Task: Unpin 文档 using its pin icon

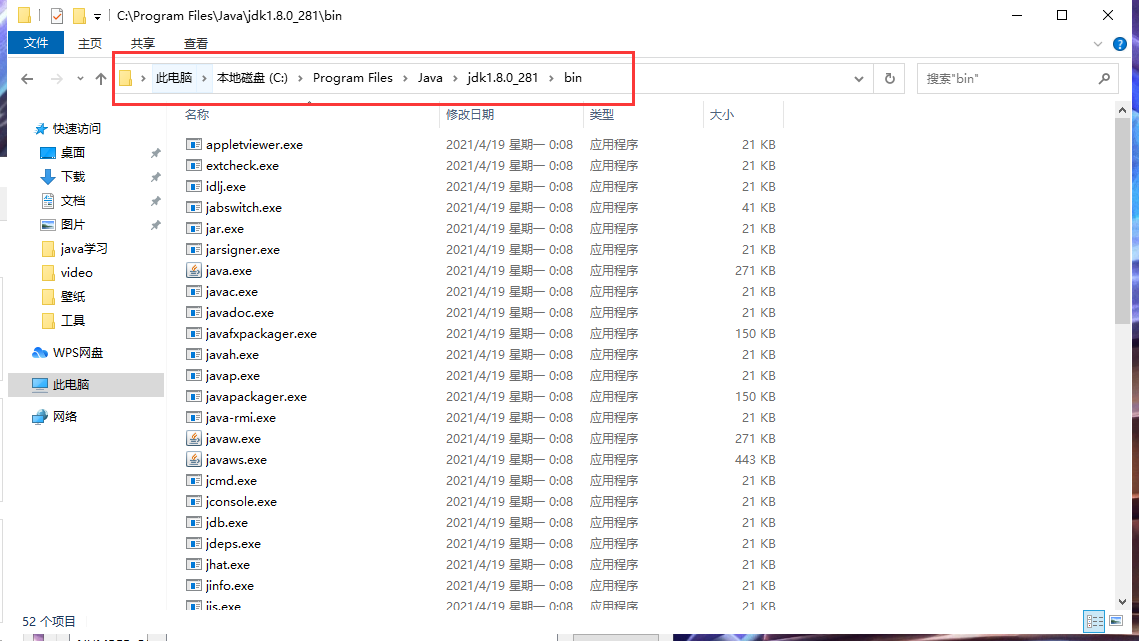Action: (x=155, y=201)
